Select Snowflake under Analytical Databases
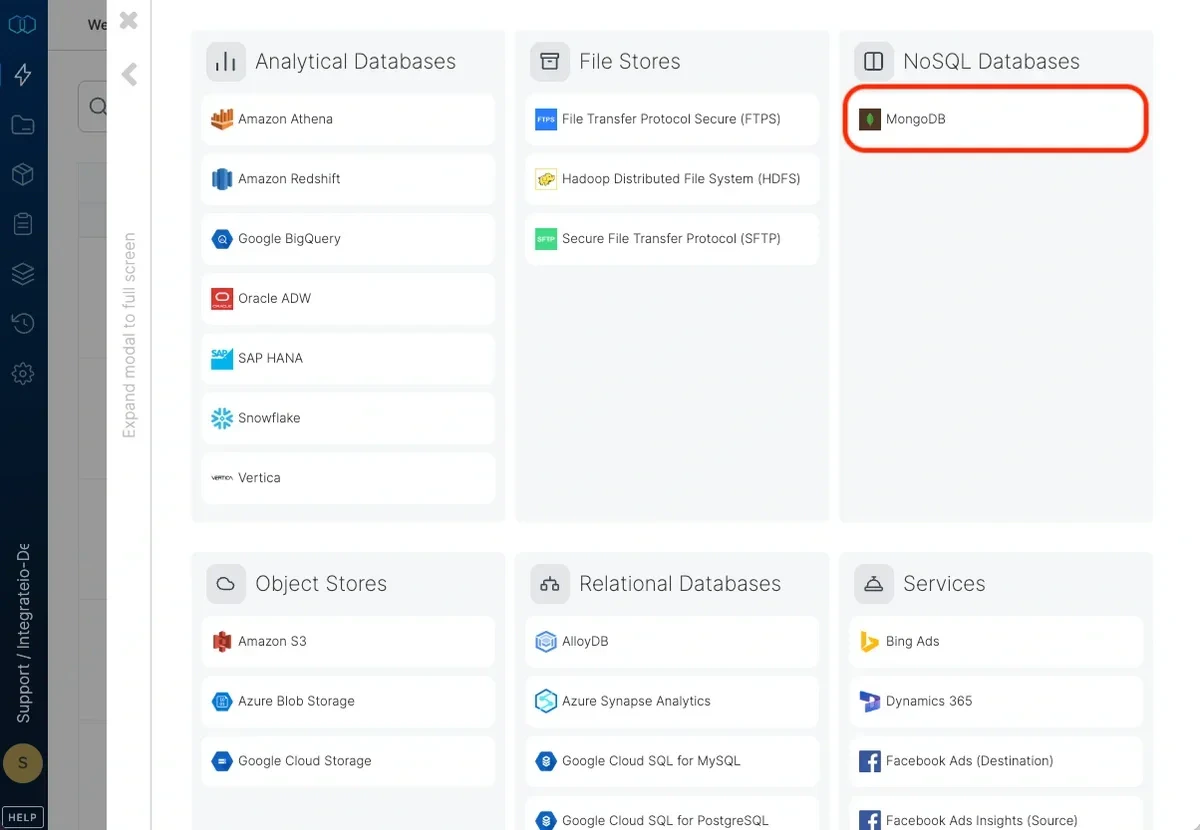Image resolution: width=1200 pixels, height=830 pixels. point(347,418)
